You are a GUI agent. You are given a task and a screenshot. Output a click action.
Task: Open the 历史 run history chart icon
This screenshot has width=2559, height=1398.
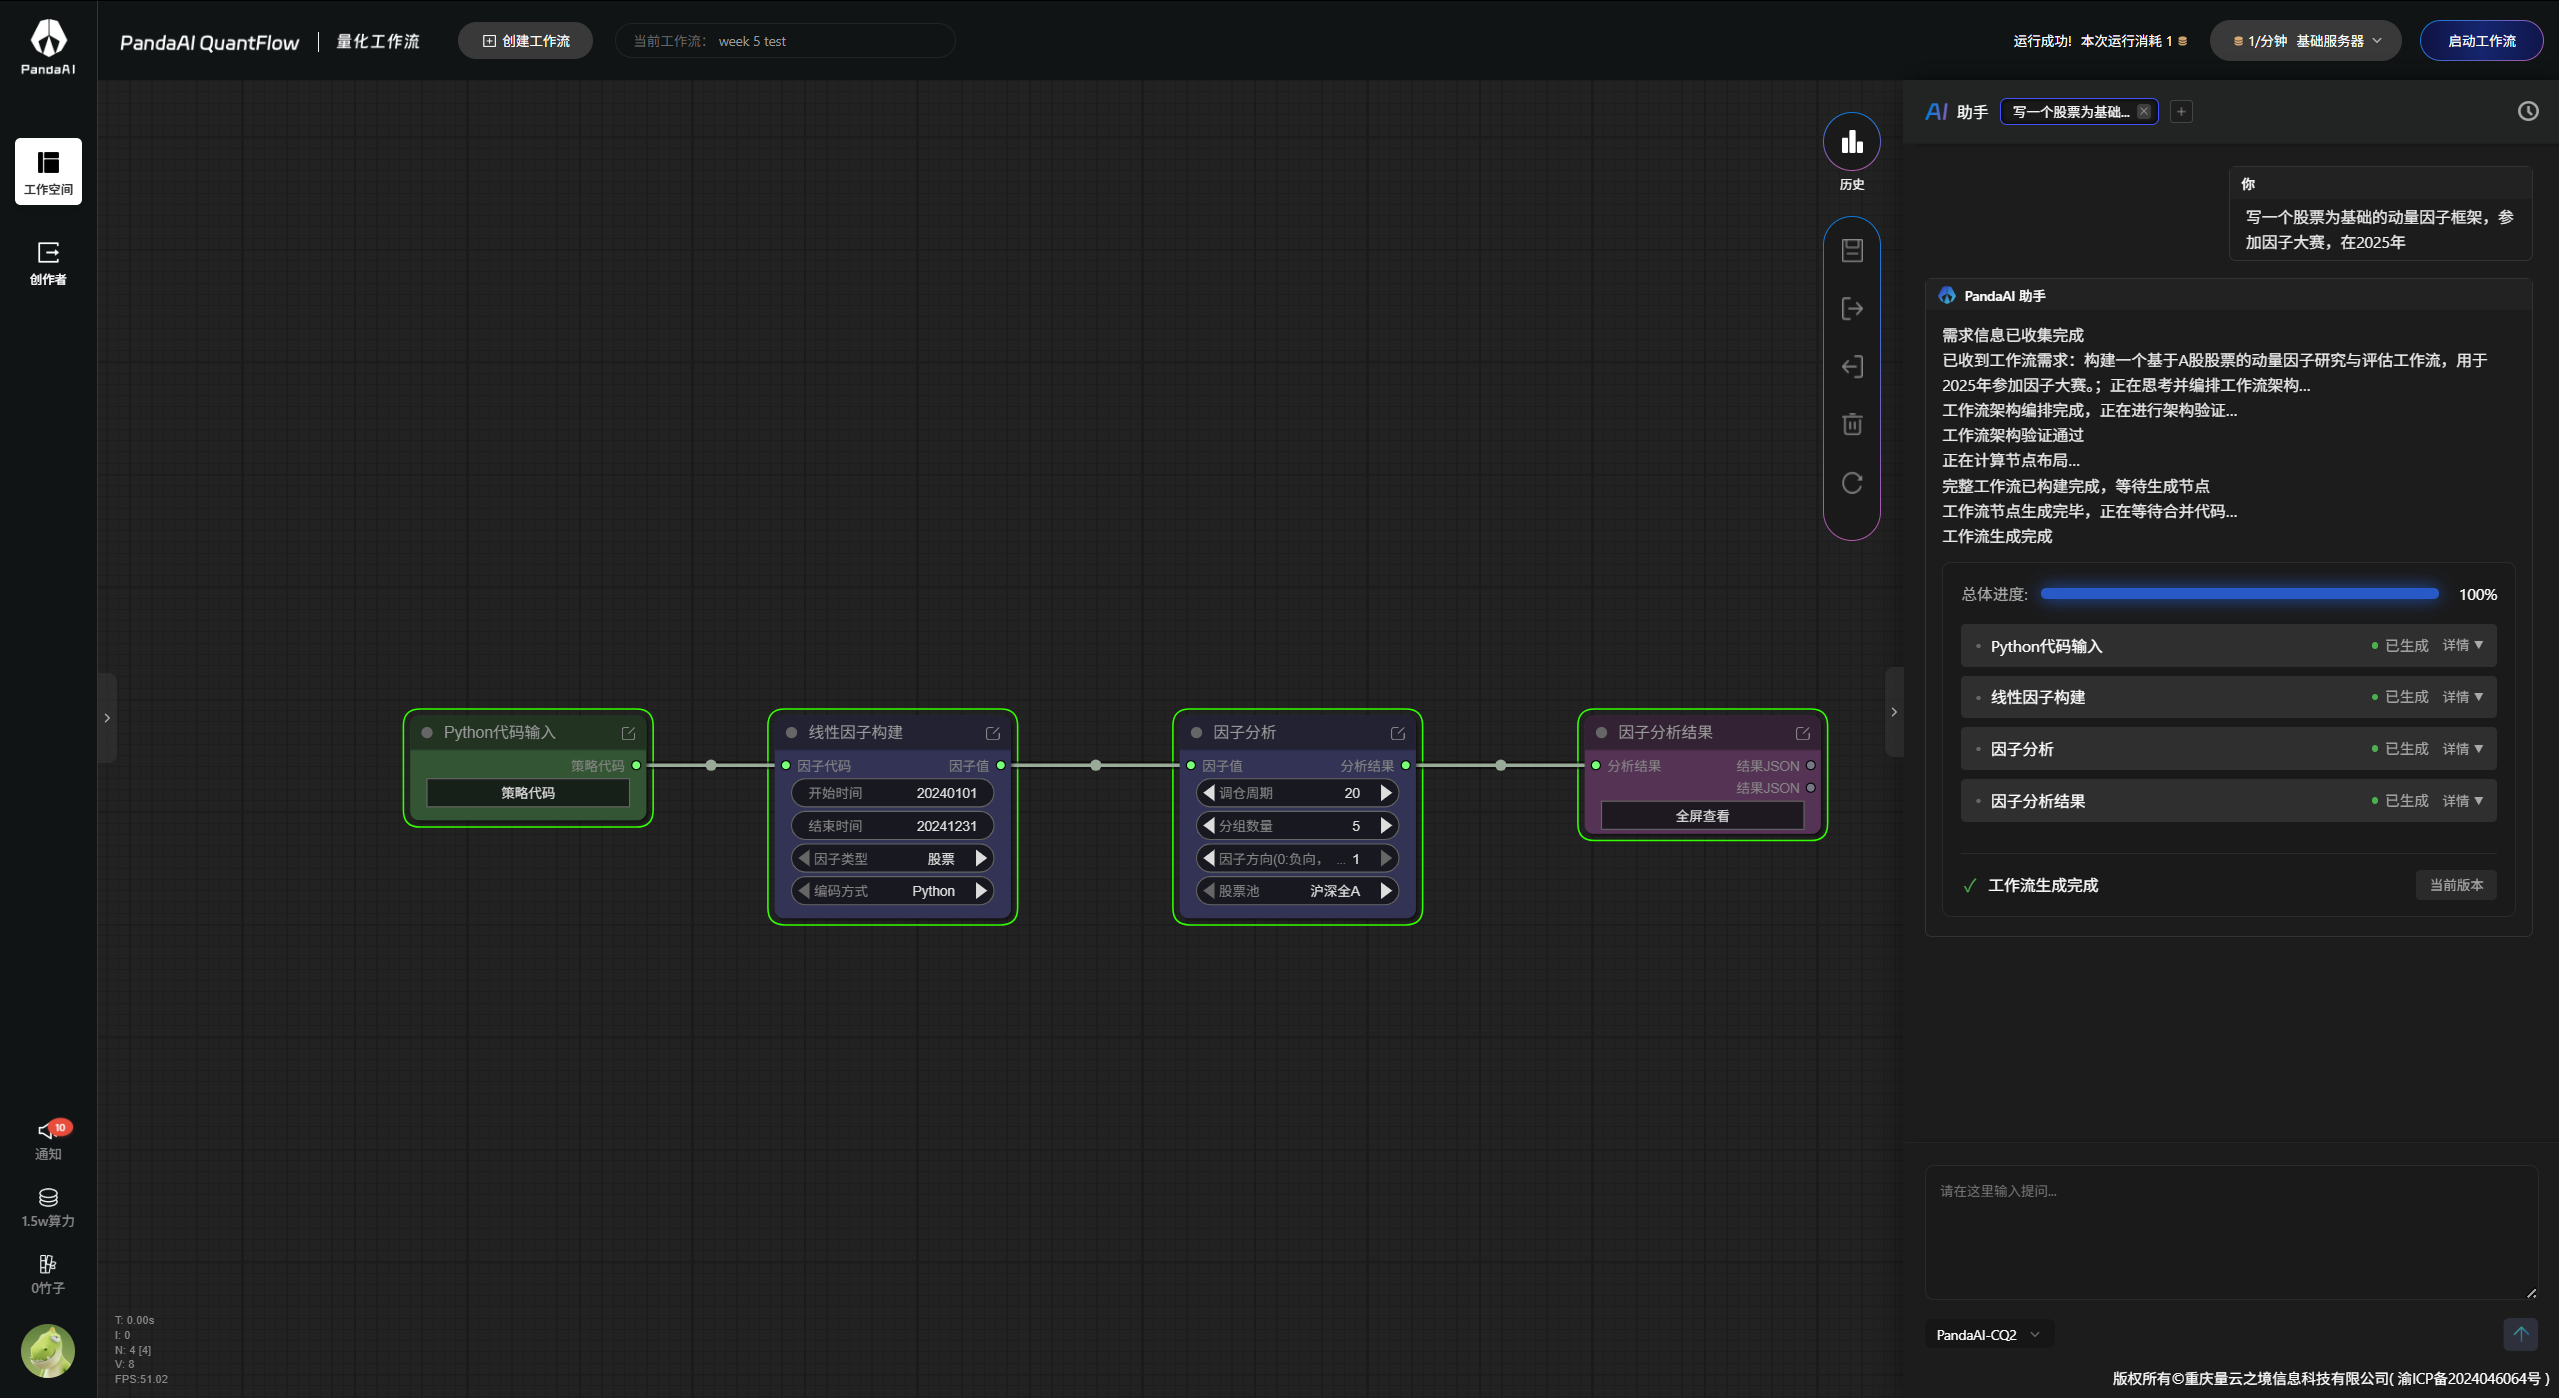(x=1852, y=142)
